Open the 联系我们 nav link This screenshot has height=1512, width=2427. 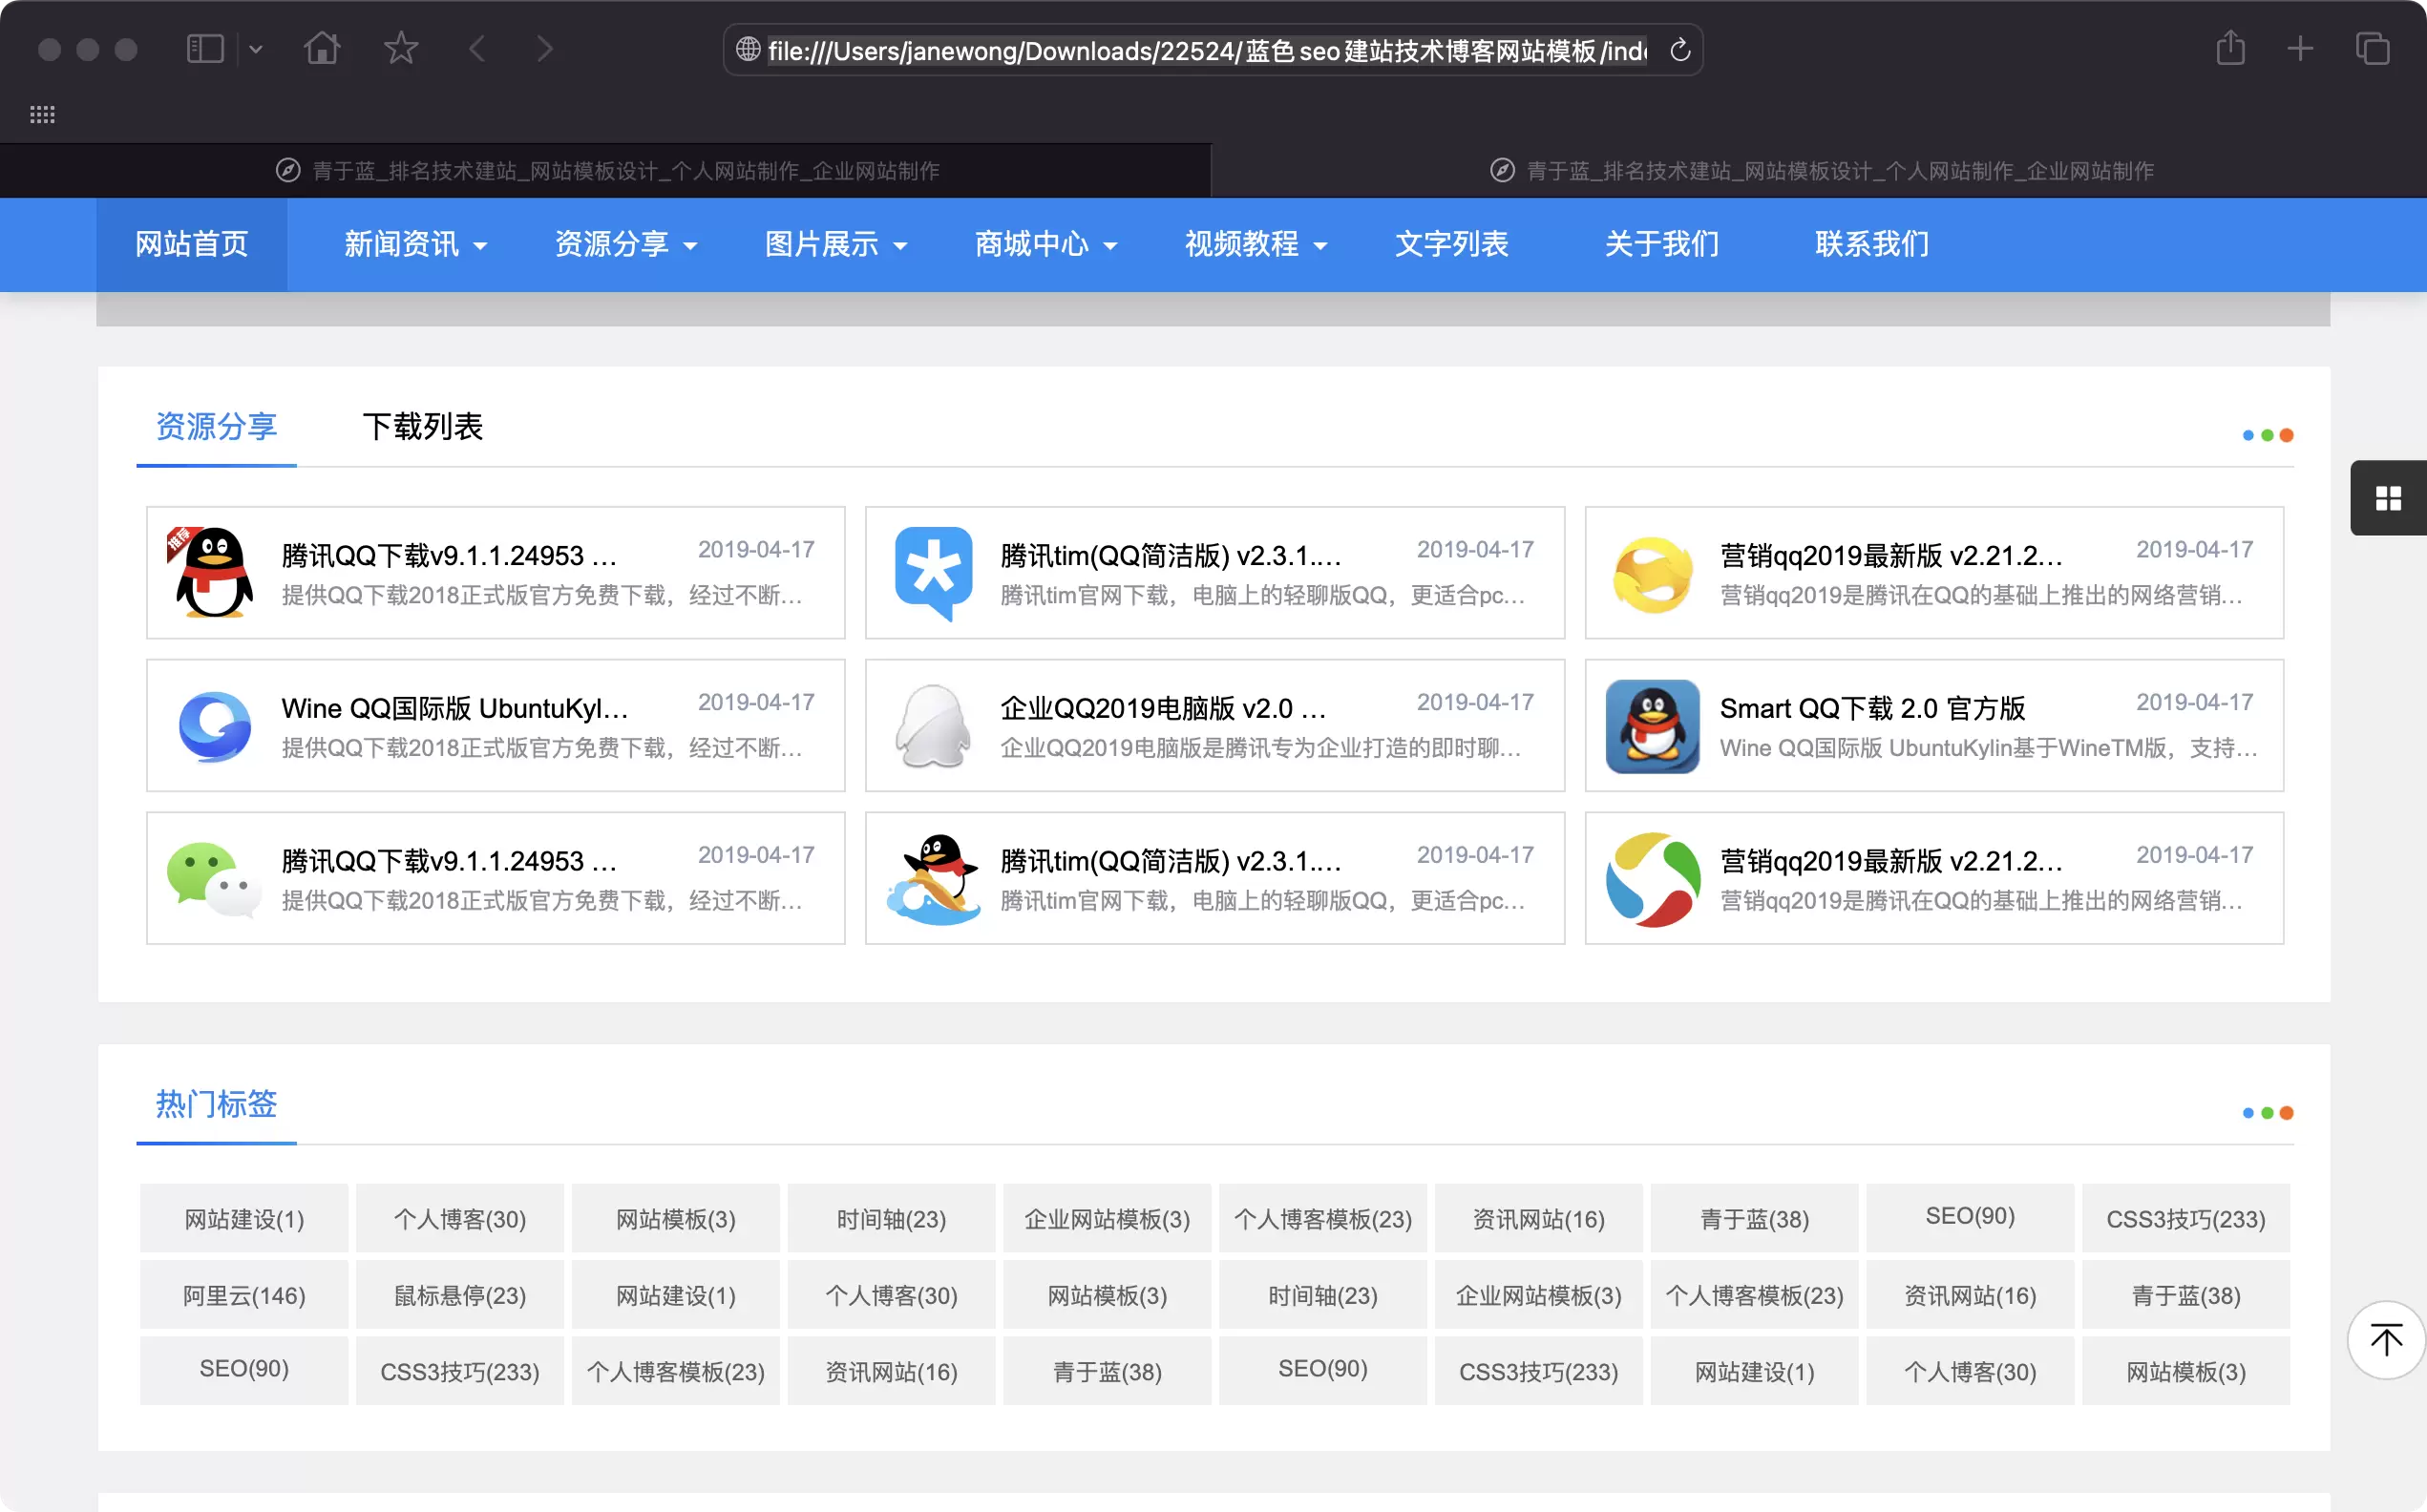(x=1871, y=244)
